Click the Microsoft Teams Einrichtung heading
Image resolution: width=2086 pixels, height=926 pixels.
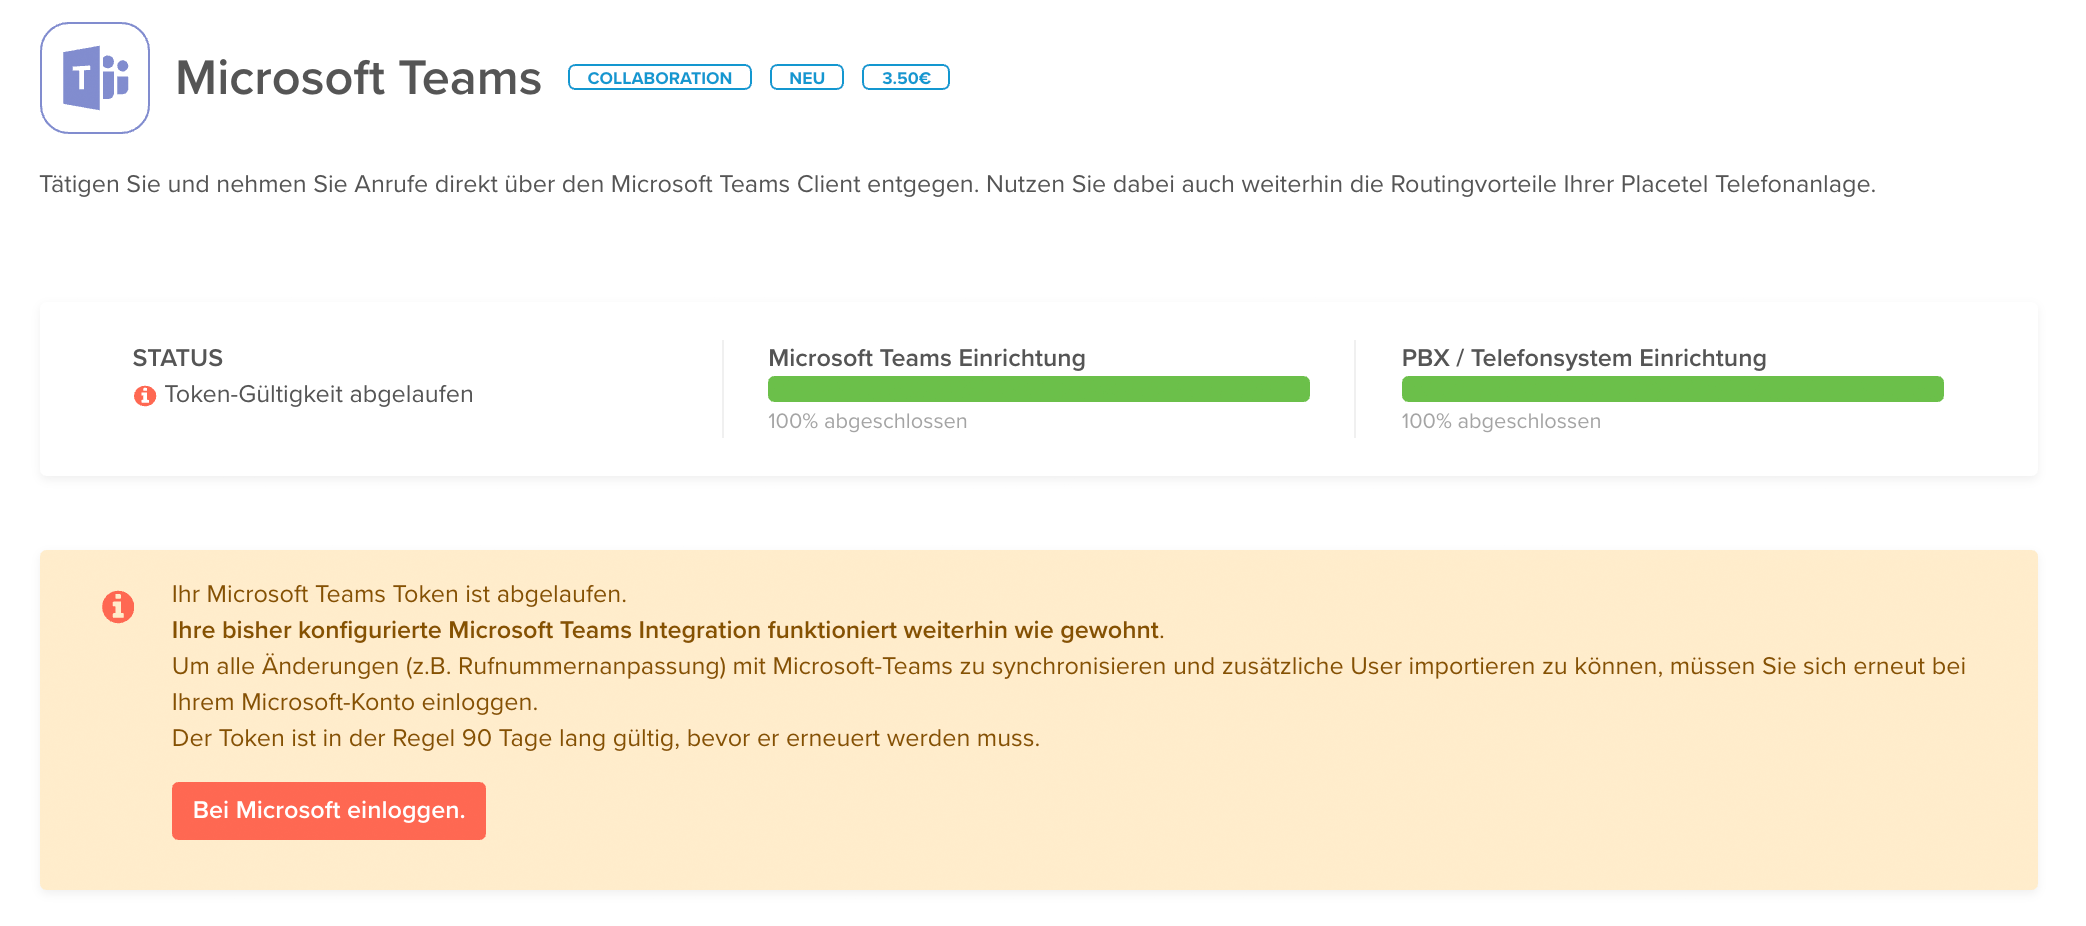[x=927, y=358]
